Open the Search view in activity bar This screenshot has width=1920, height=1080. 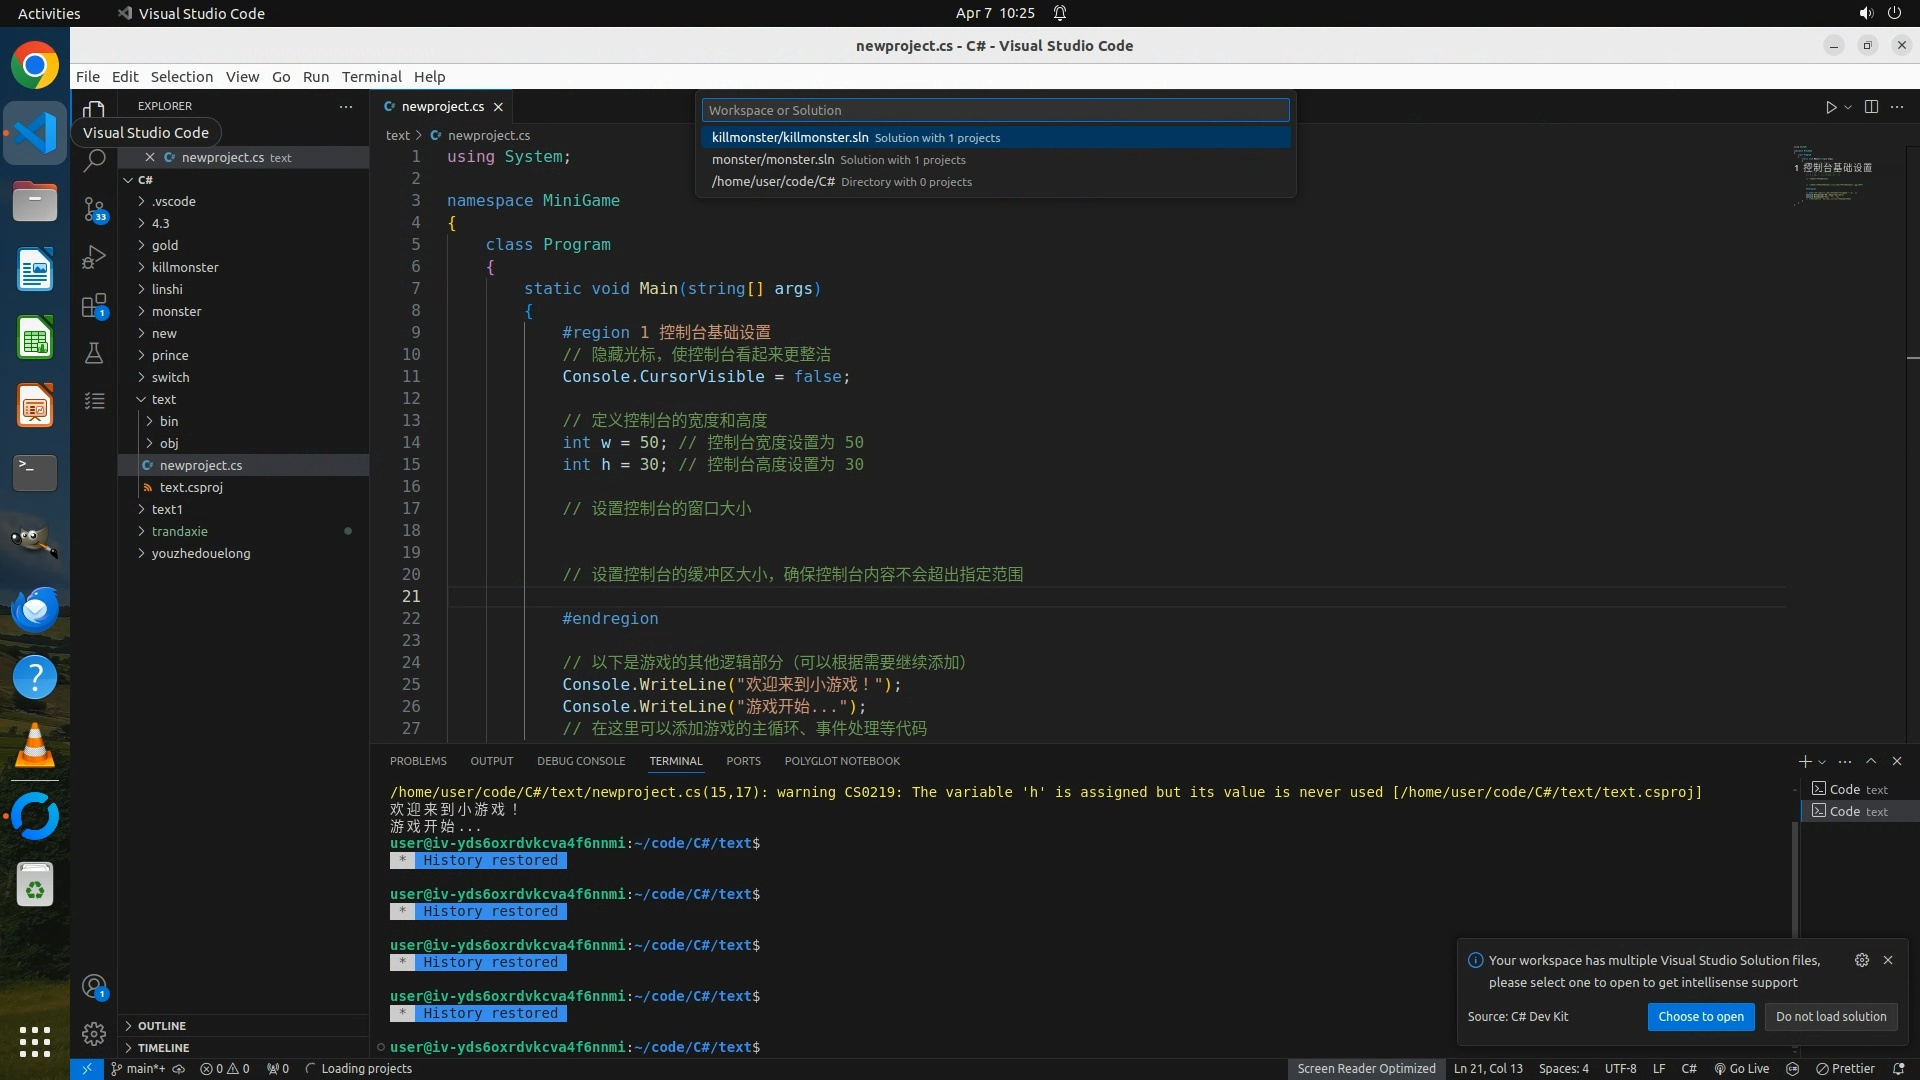94,160
